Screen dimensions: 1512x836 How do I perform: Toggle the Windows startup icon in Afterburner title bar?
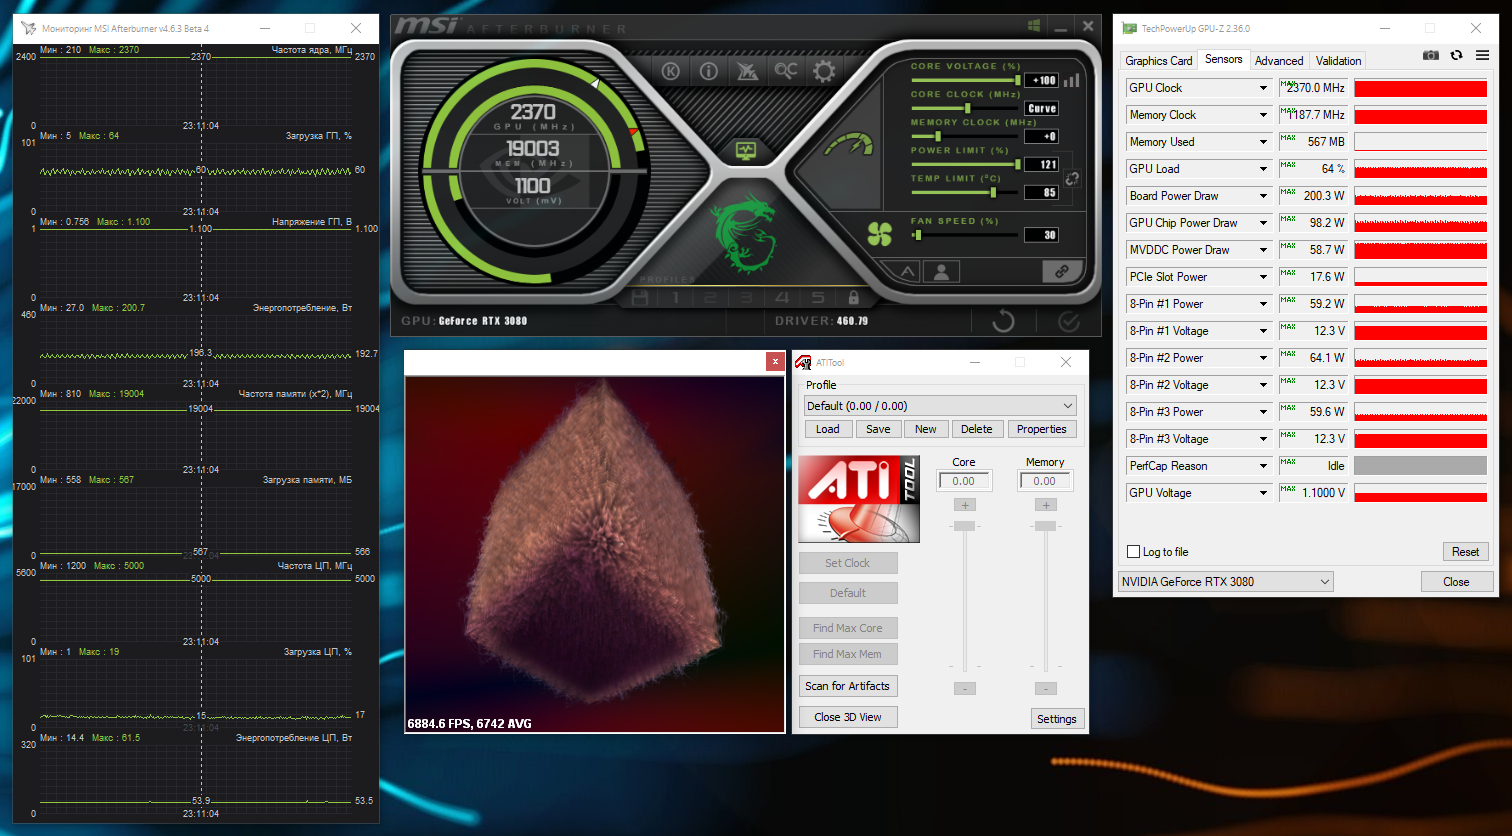point(1034,26)
